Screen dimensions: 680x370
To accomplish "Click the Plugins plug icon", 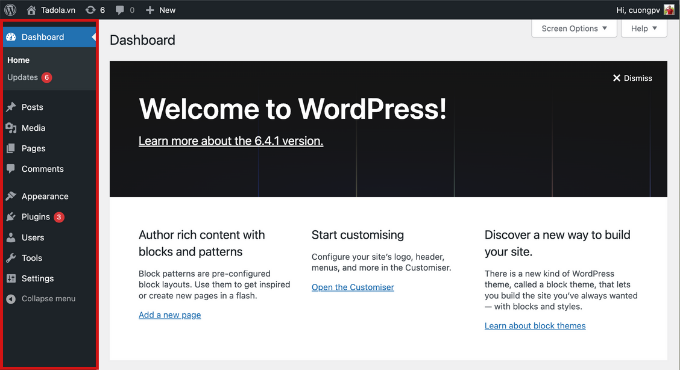I will pyautogui.click(x=11, y=216).
